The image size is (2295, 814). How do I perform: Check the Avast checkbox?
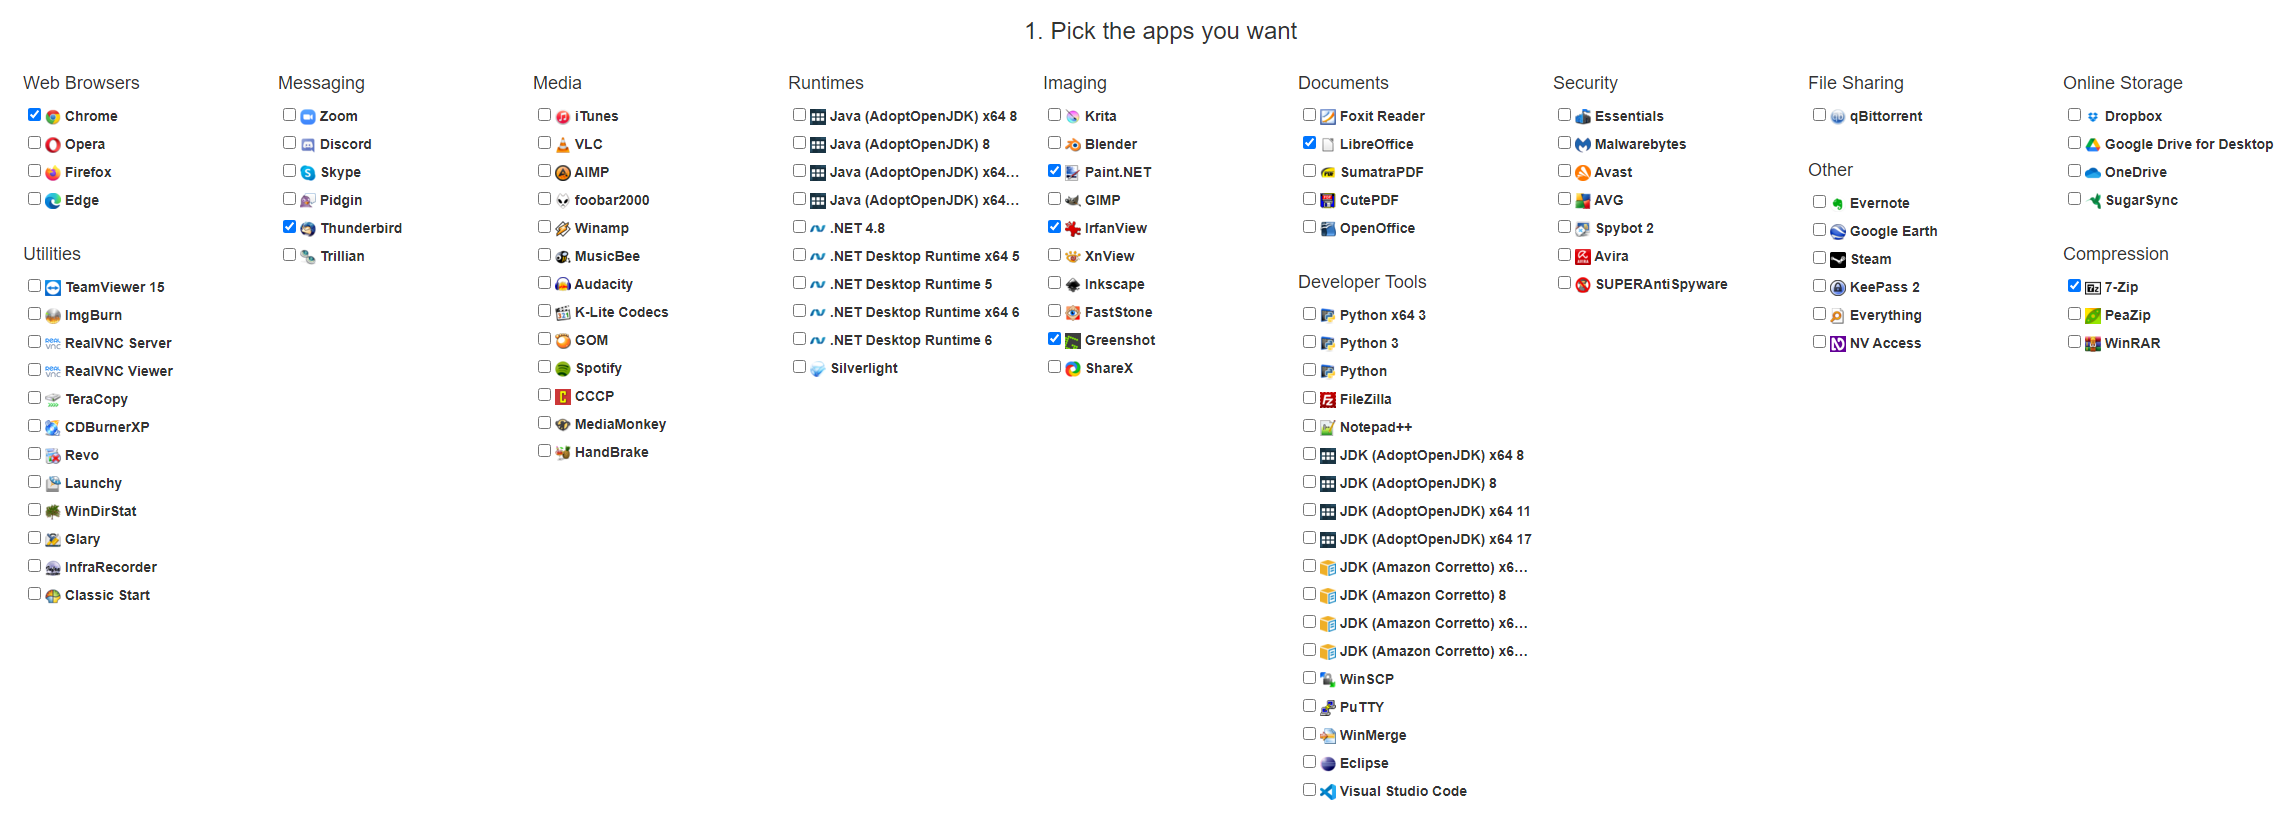[1565, 171]
